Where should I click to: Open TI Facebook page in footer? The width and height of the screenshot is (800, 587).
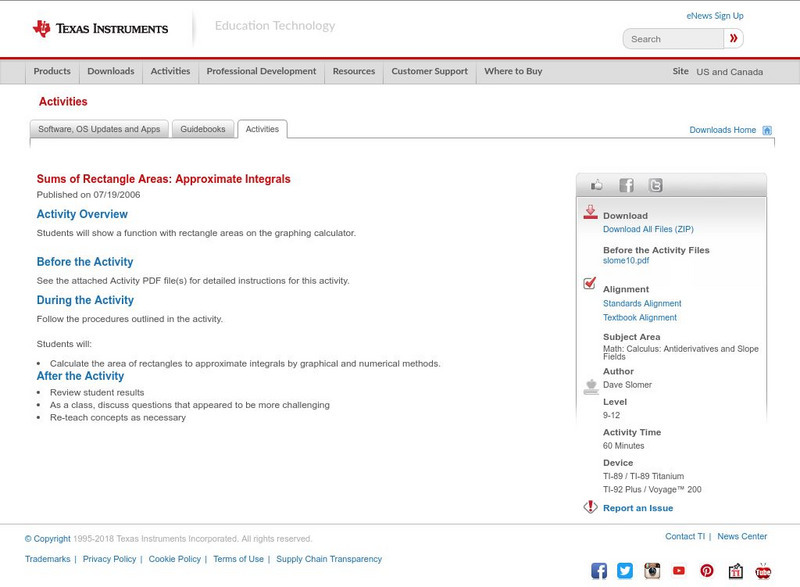point(599,571)
